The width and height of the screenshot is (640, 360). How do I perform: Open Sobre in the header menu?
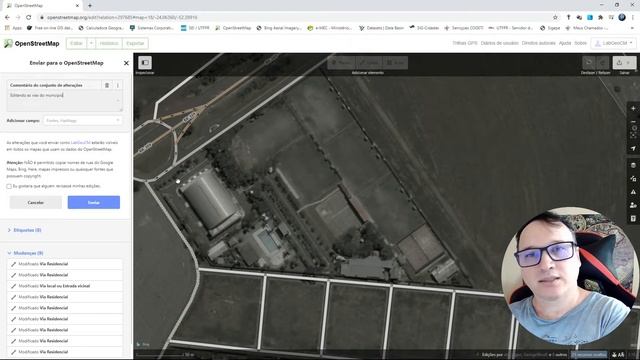(x=580, y=43)
